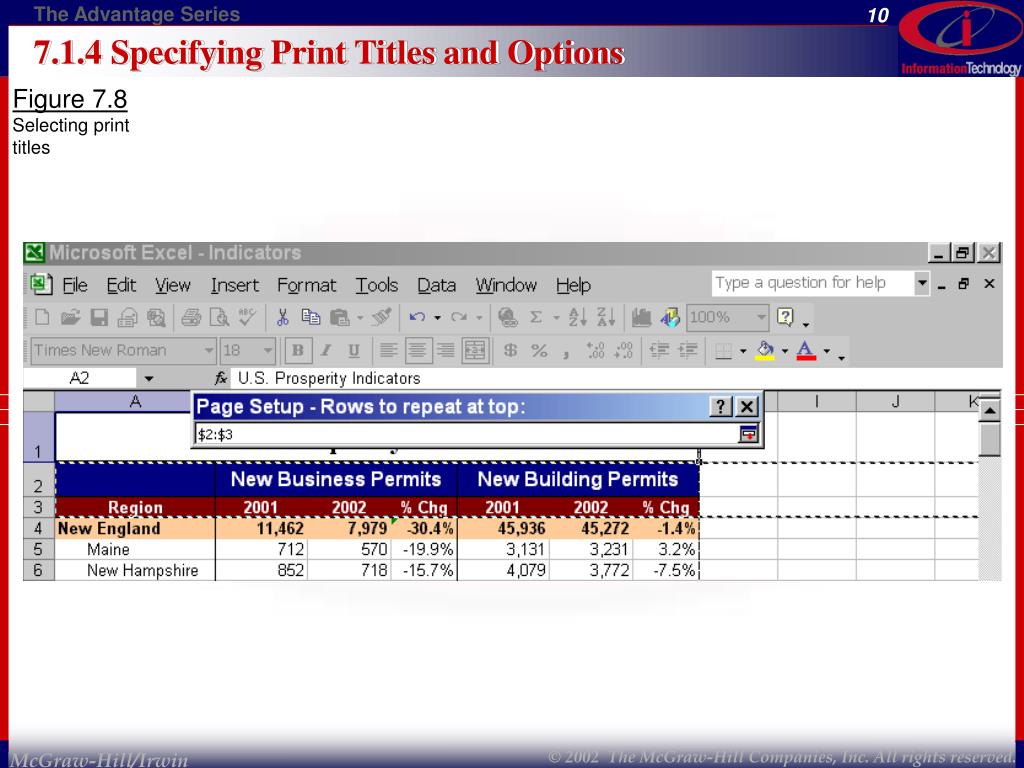This screenshot has height=768, width=1024.
Task: Click the Insert Function fx button
Action: click(221, 378)
